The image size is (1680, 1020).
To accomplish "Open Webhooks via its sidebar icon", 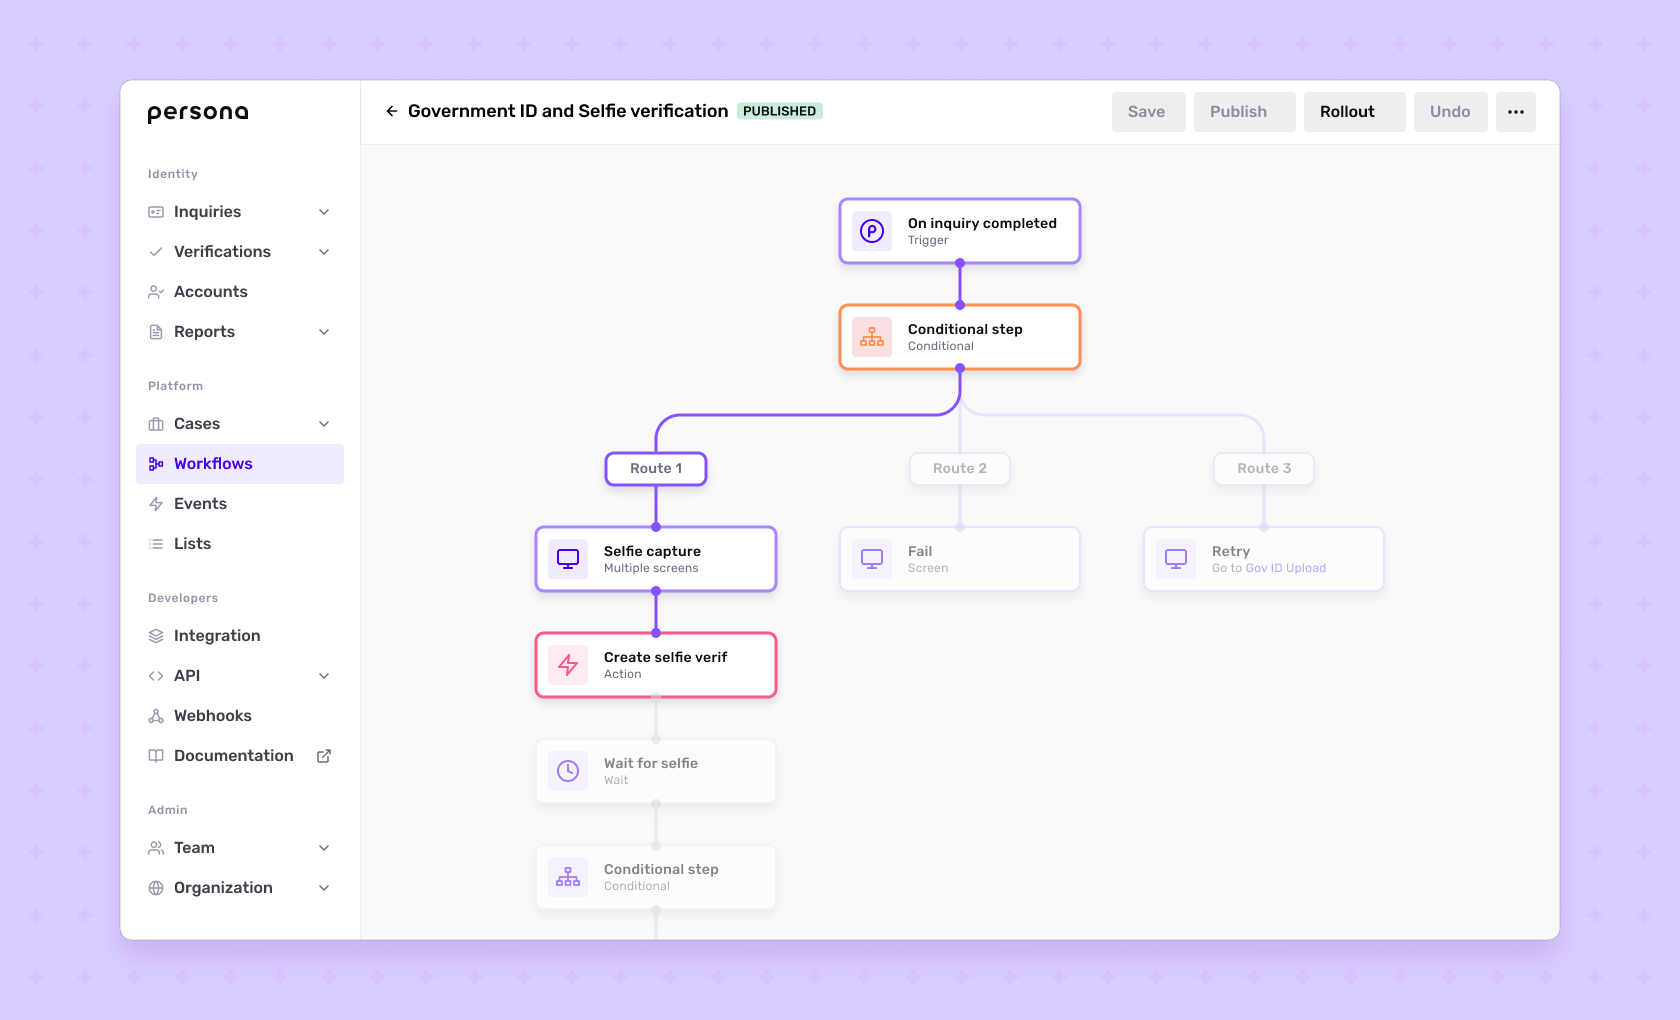I will pos(156,715).
